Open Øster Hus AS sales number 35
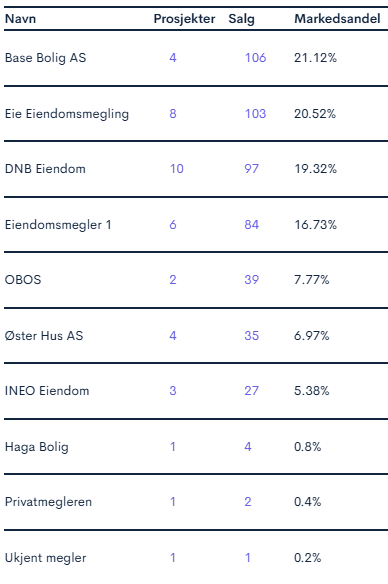The image size is (388, 584). [x=251, y=336]
